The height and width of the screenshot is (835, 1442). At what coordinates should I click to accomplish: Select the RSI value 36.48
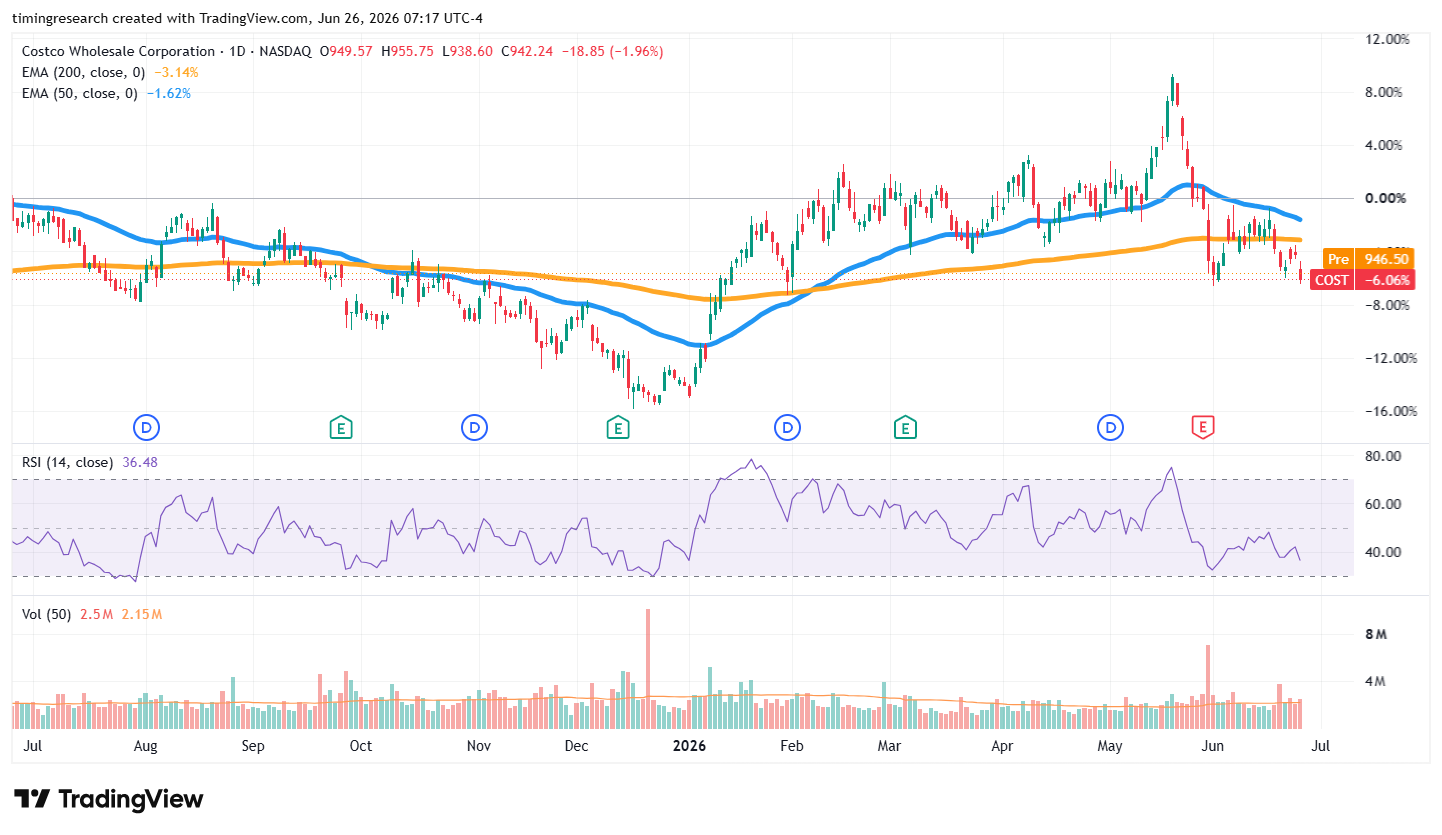point(139,462)
